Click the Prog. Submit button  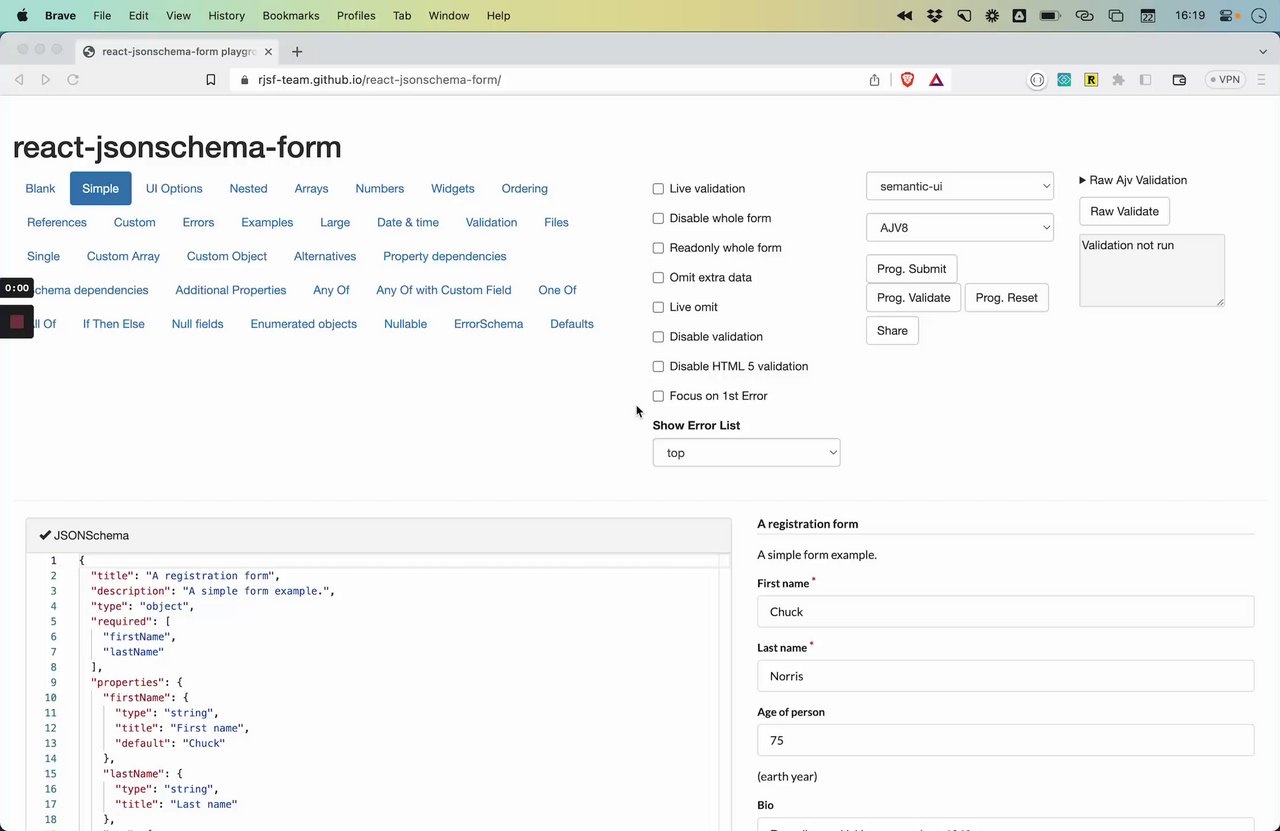click(x=911, y=269)
